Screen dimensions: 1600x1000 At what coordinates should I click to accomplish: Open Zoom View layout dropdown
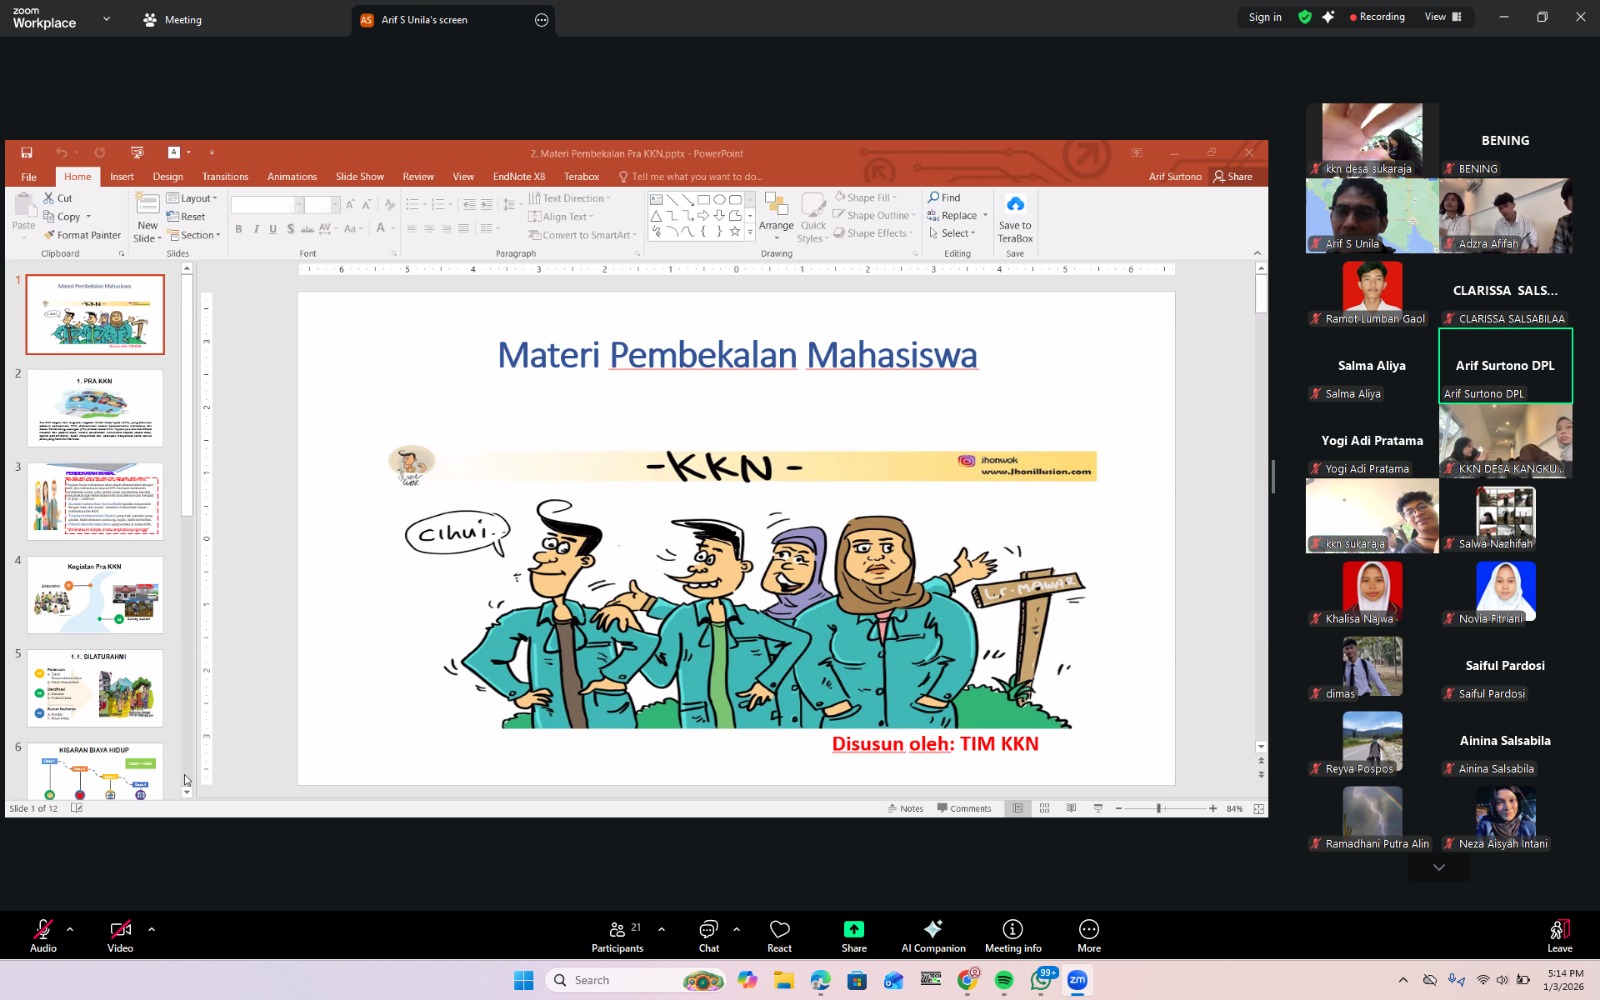click(1443, 17)
